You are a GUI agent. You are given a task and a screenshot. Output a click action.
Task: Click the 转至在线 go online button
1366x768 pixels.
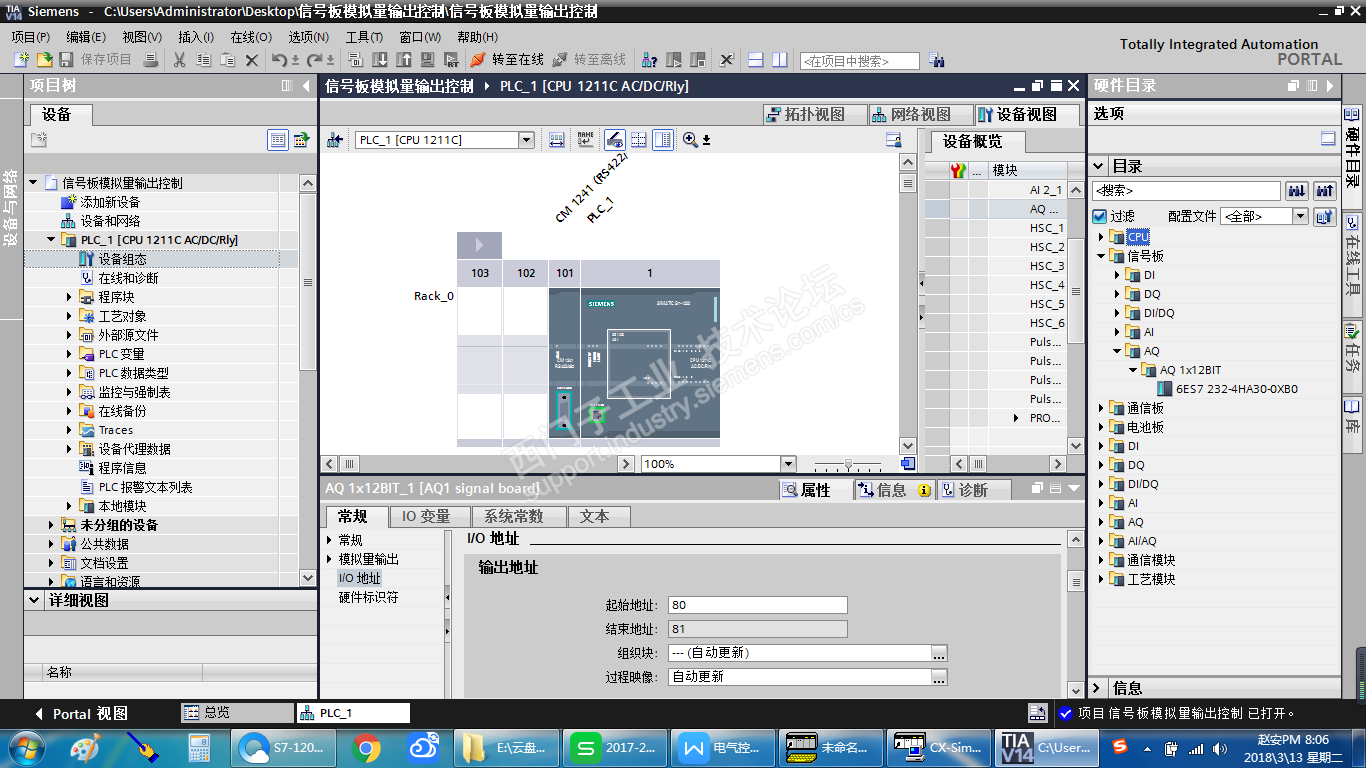point(507,60)
